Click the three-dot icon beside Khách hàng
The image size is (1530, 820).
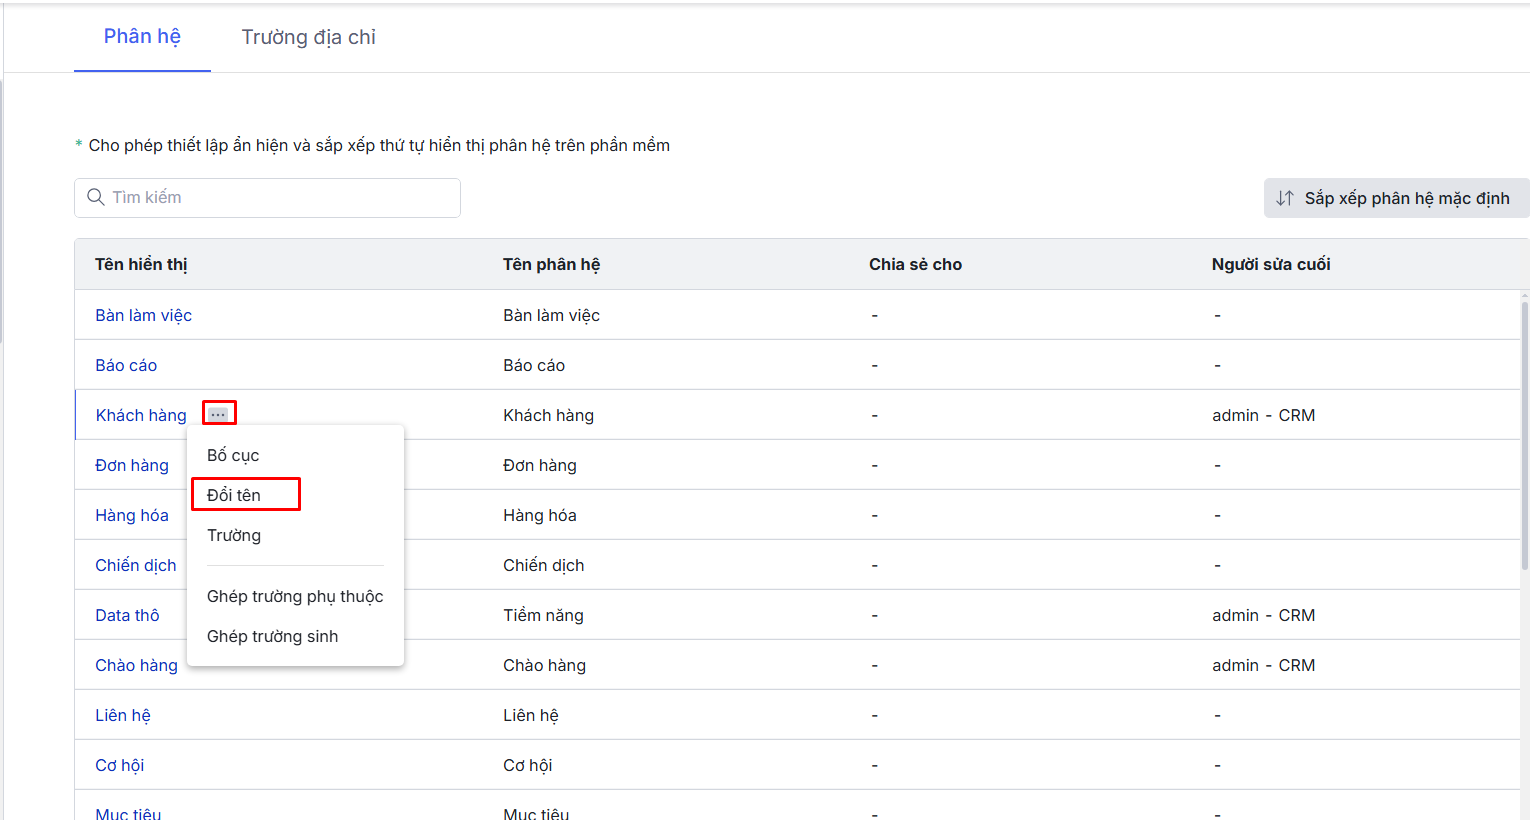[x=218, y=414]
